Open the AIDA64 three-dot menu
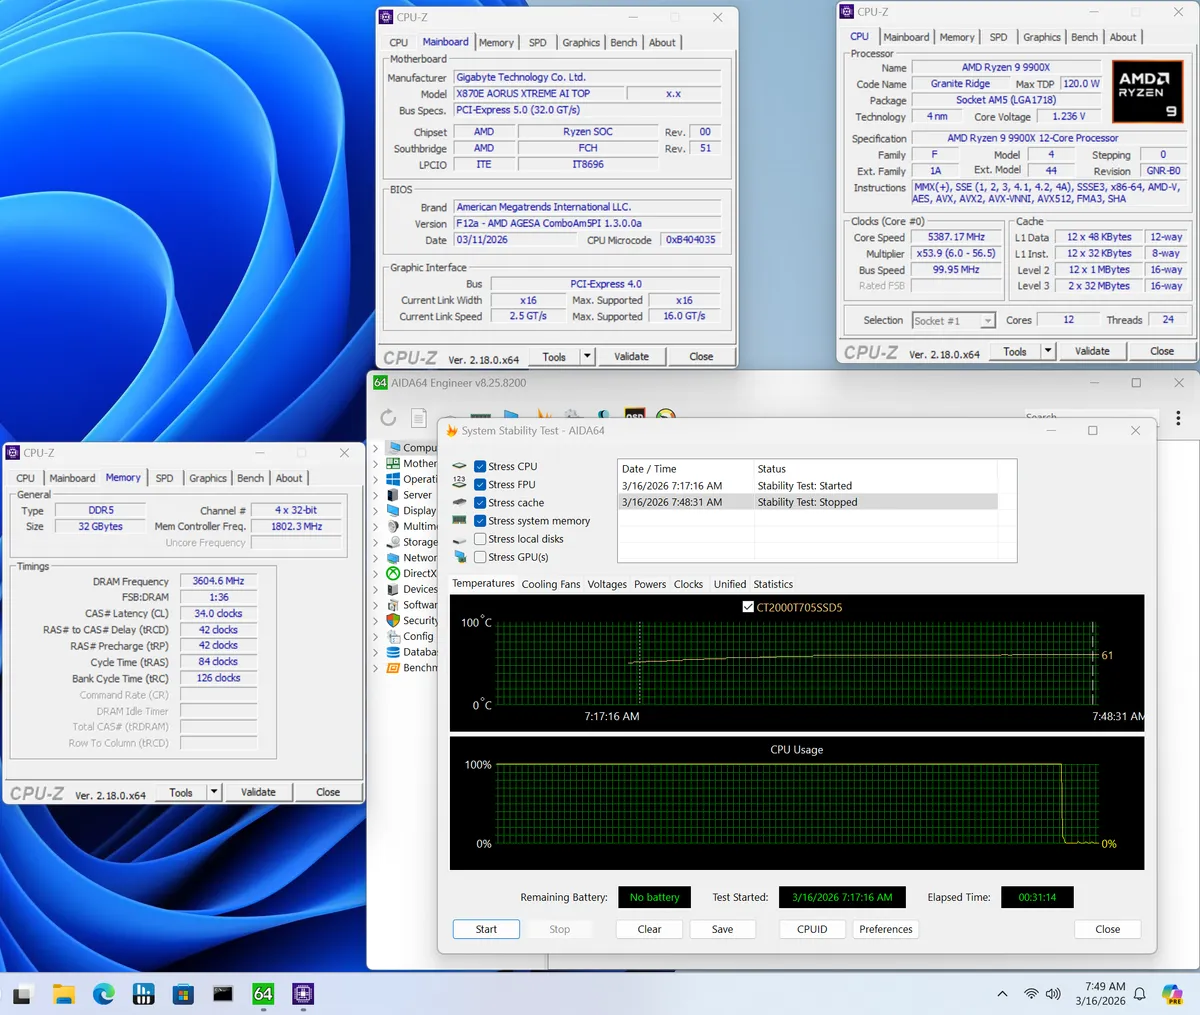Screen dimensions: 1200x1015 pyautogui.click(x=1178, y=418)
